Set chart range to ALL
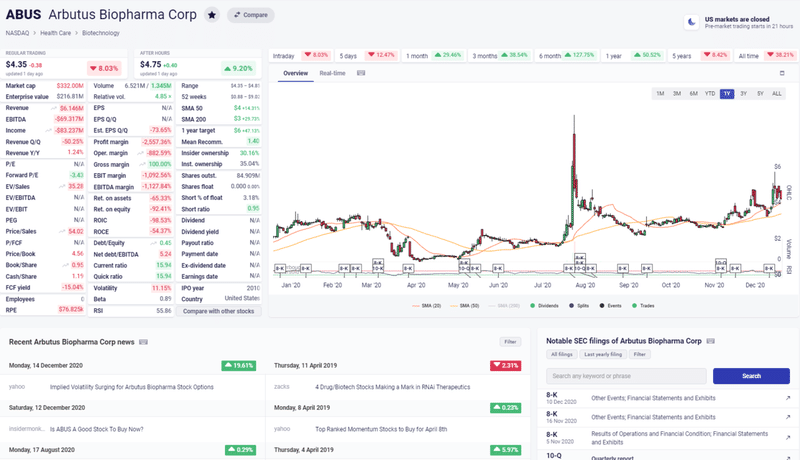 click(x=777, y=94)
